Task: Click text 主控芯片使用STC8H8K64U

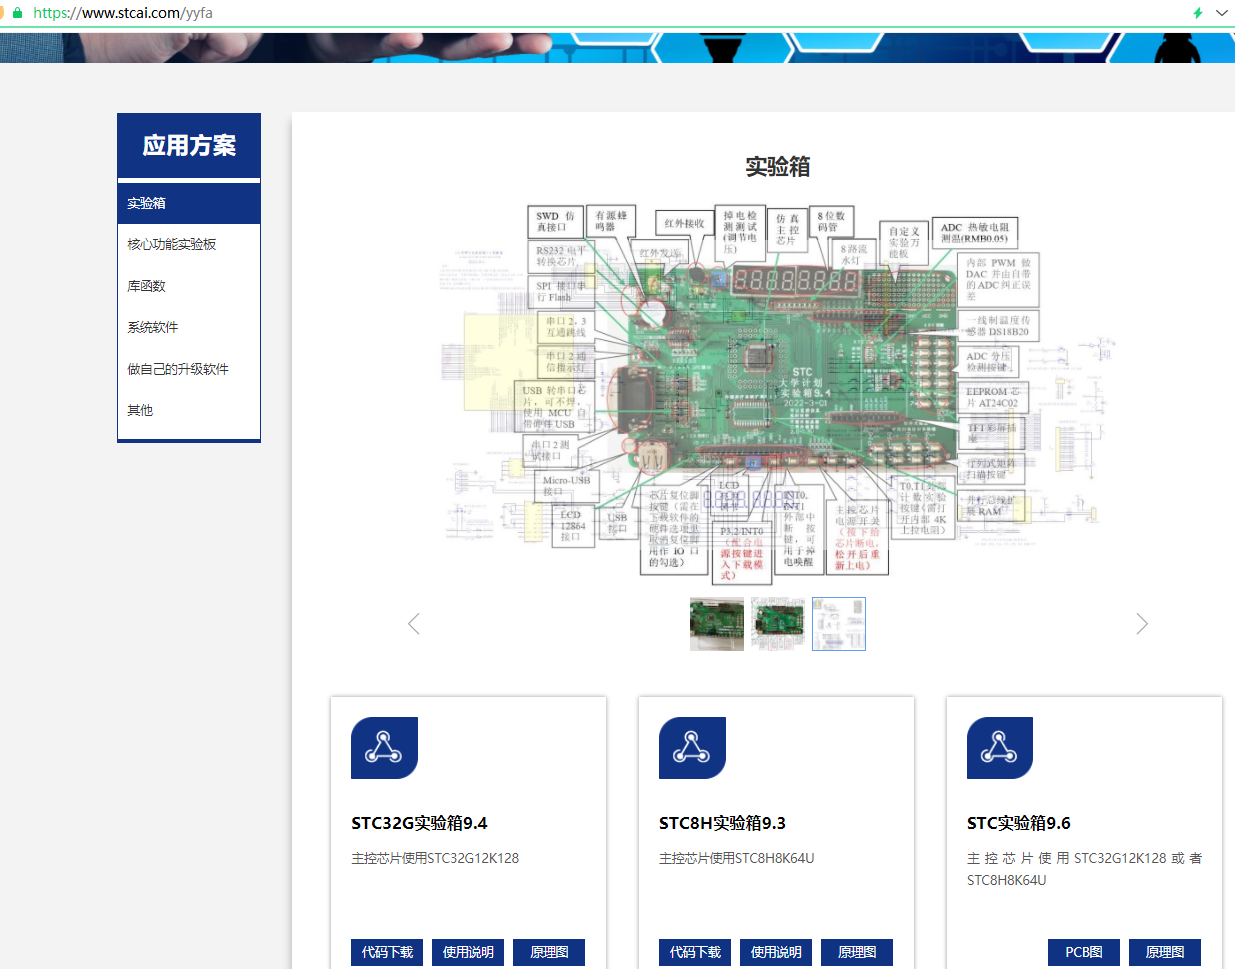Action: [737, 858]
